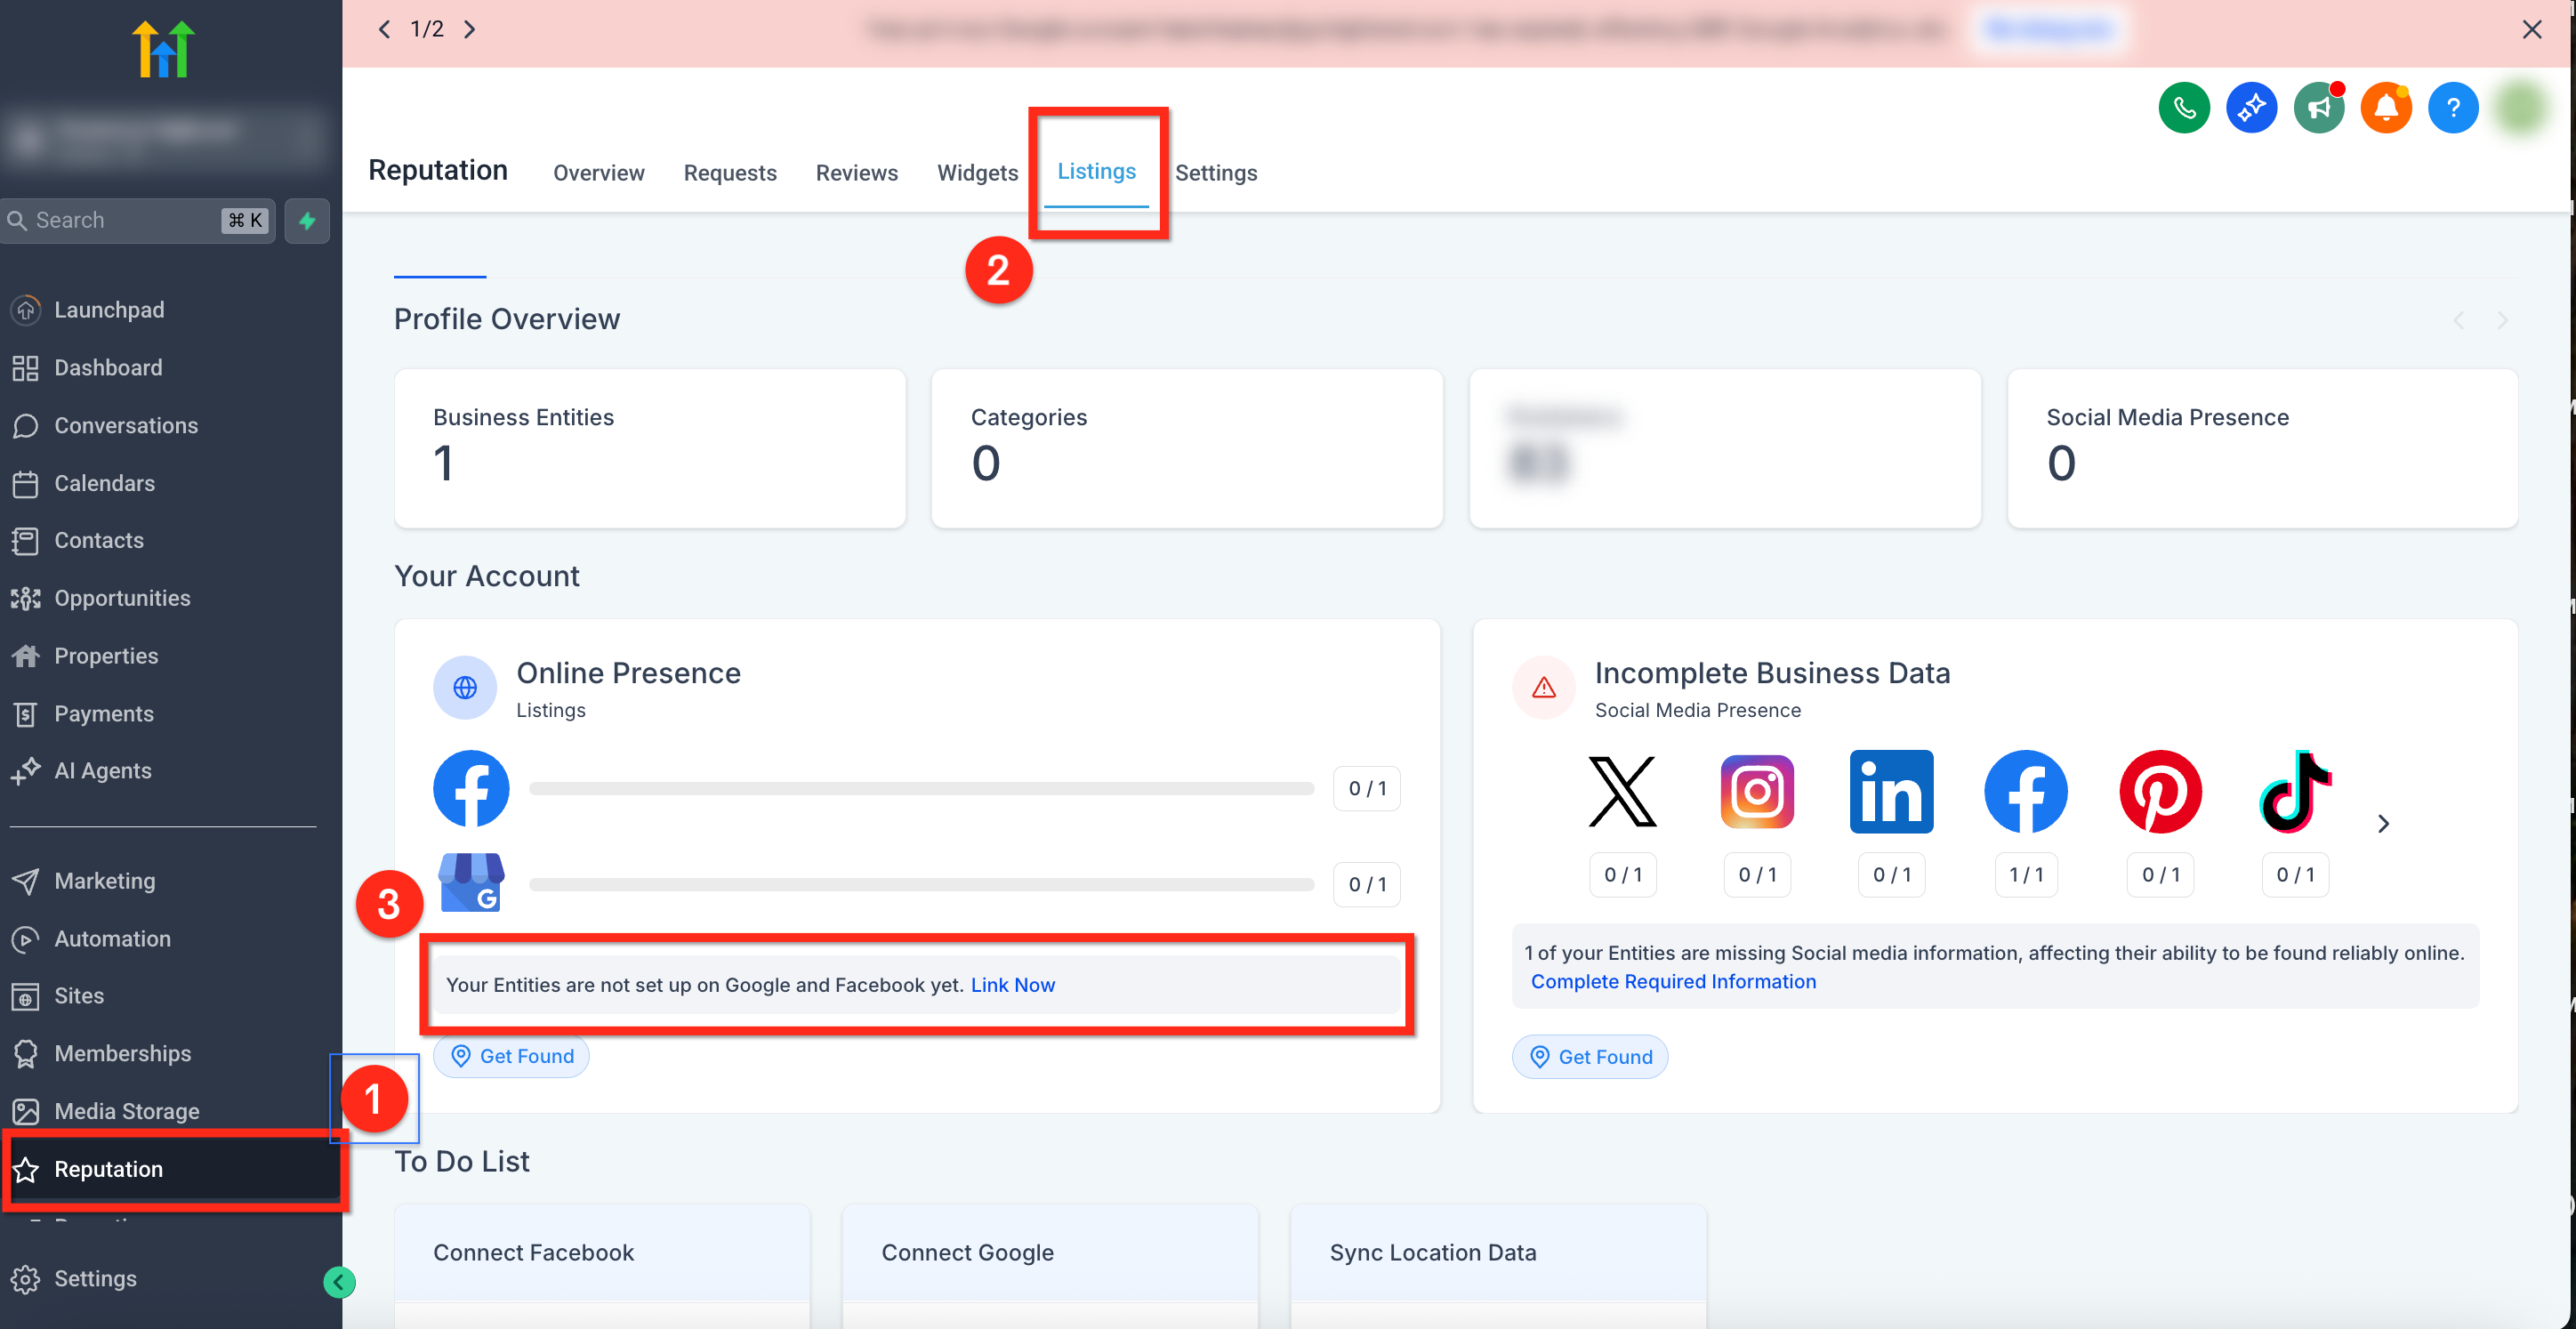Collapse the sidebar with green chevron
The height and width of the screenshot is (1329, 2576).
pos(339,1281)
